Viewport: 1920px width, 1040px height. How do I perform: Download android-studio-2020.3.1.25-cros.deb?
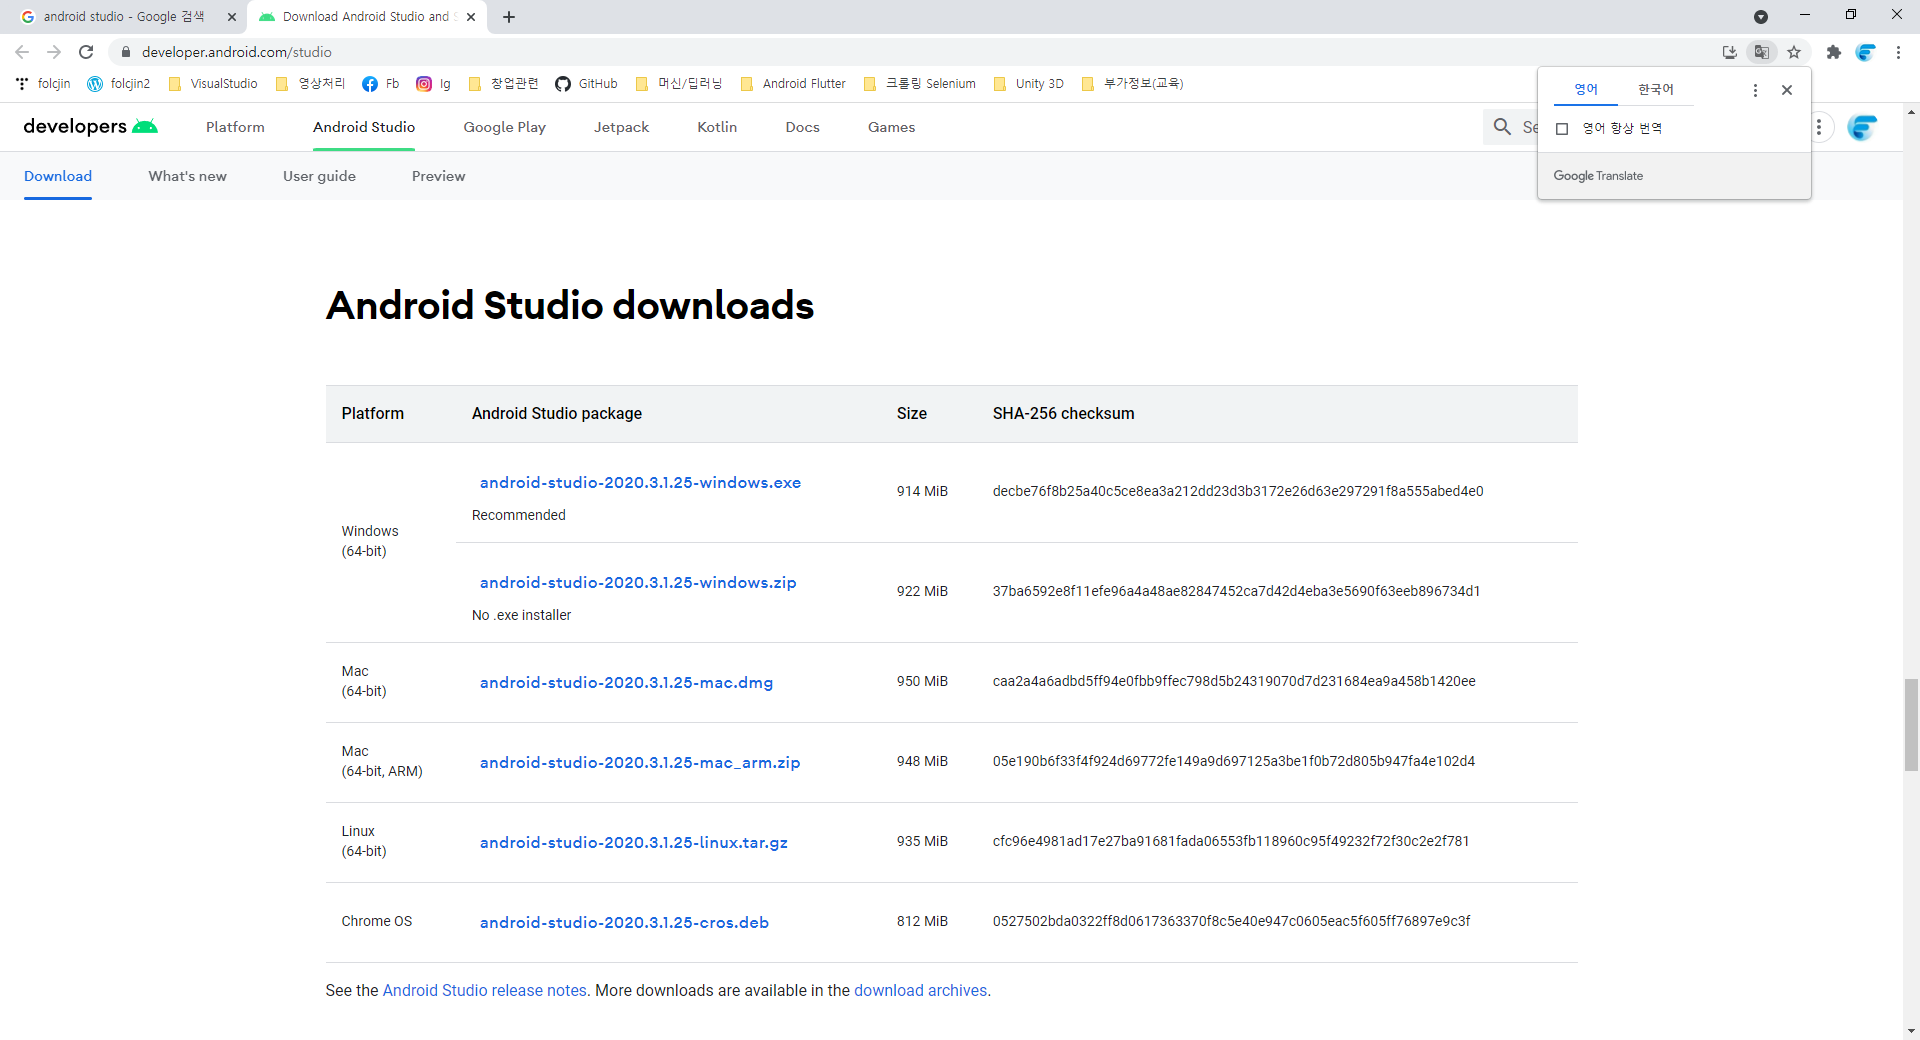pos(624,923)
